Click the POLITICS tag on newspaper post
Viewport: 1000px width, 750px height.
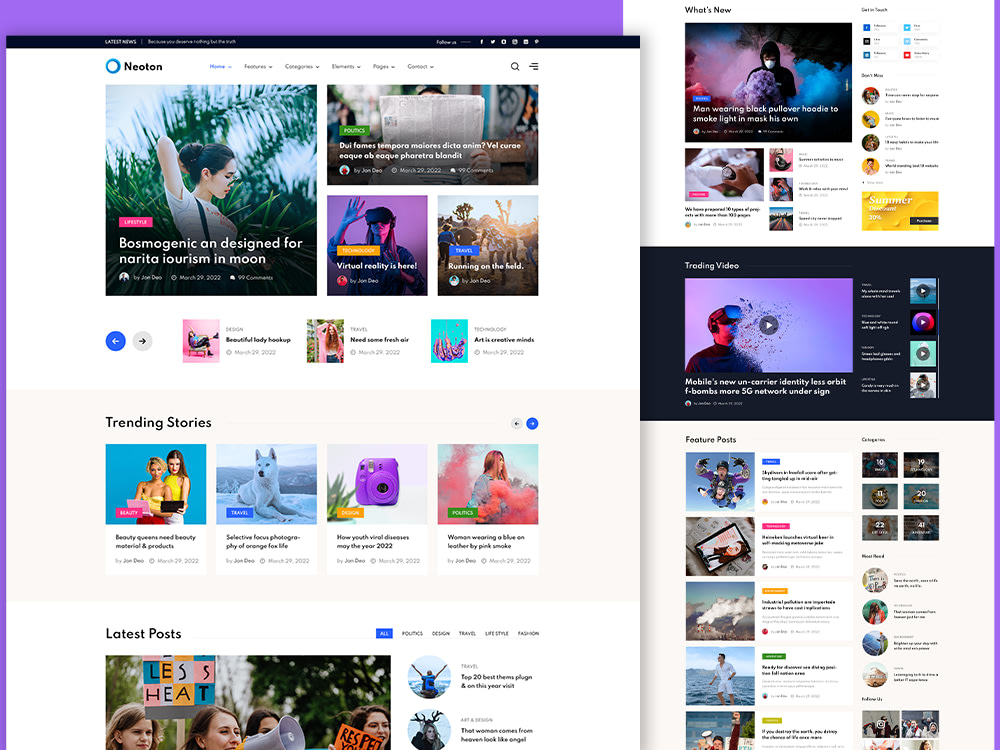point(354,130)
